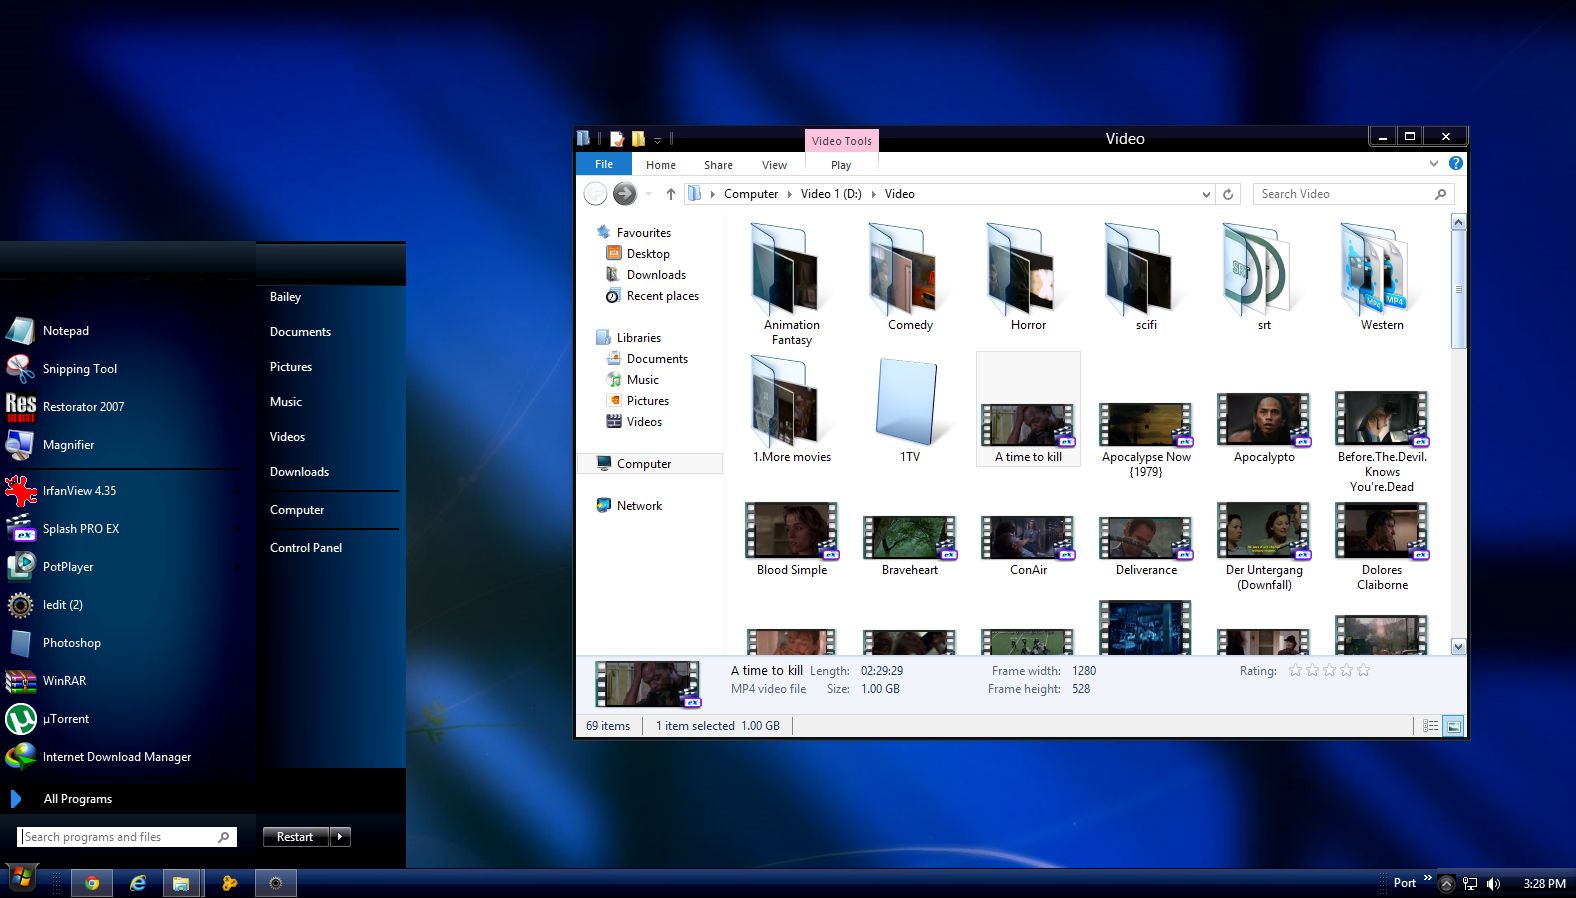Image resolution: width=1576 pixels, height=898 pixels.
Task: Open the Western folder
Action: point(1382,278)
